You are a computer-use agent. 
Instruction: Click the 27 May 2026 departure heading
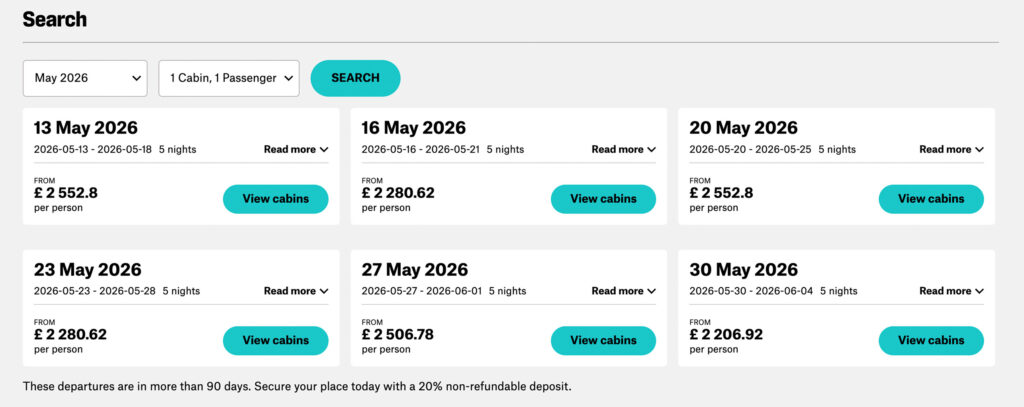pos(415,270)
